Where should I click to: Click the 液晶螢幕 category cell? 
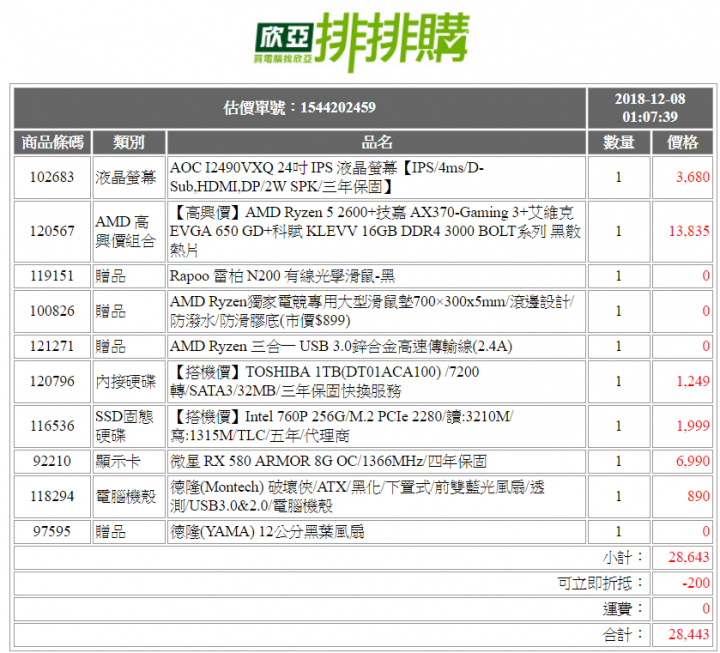129,177
